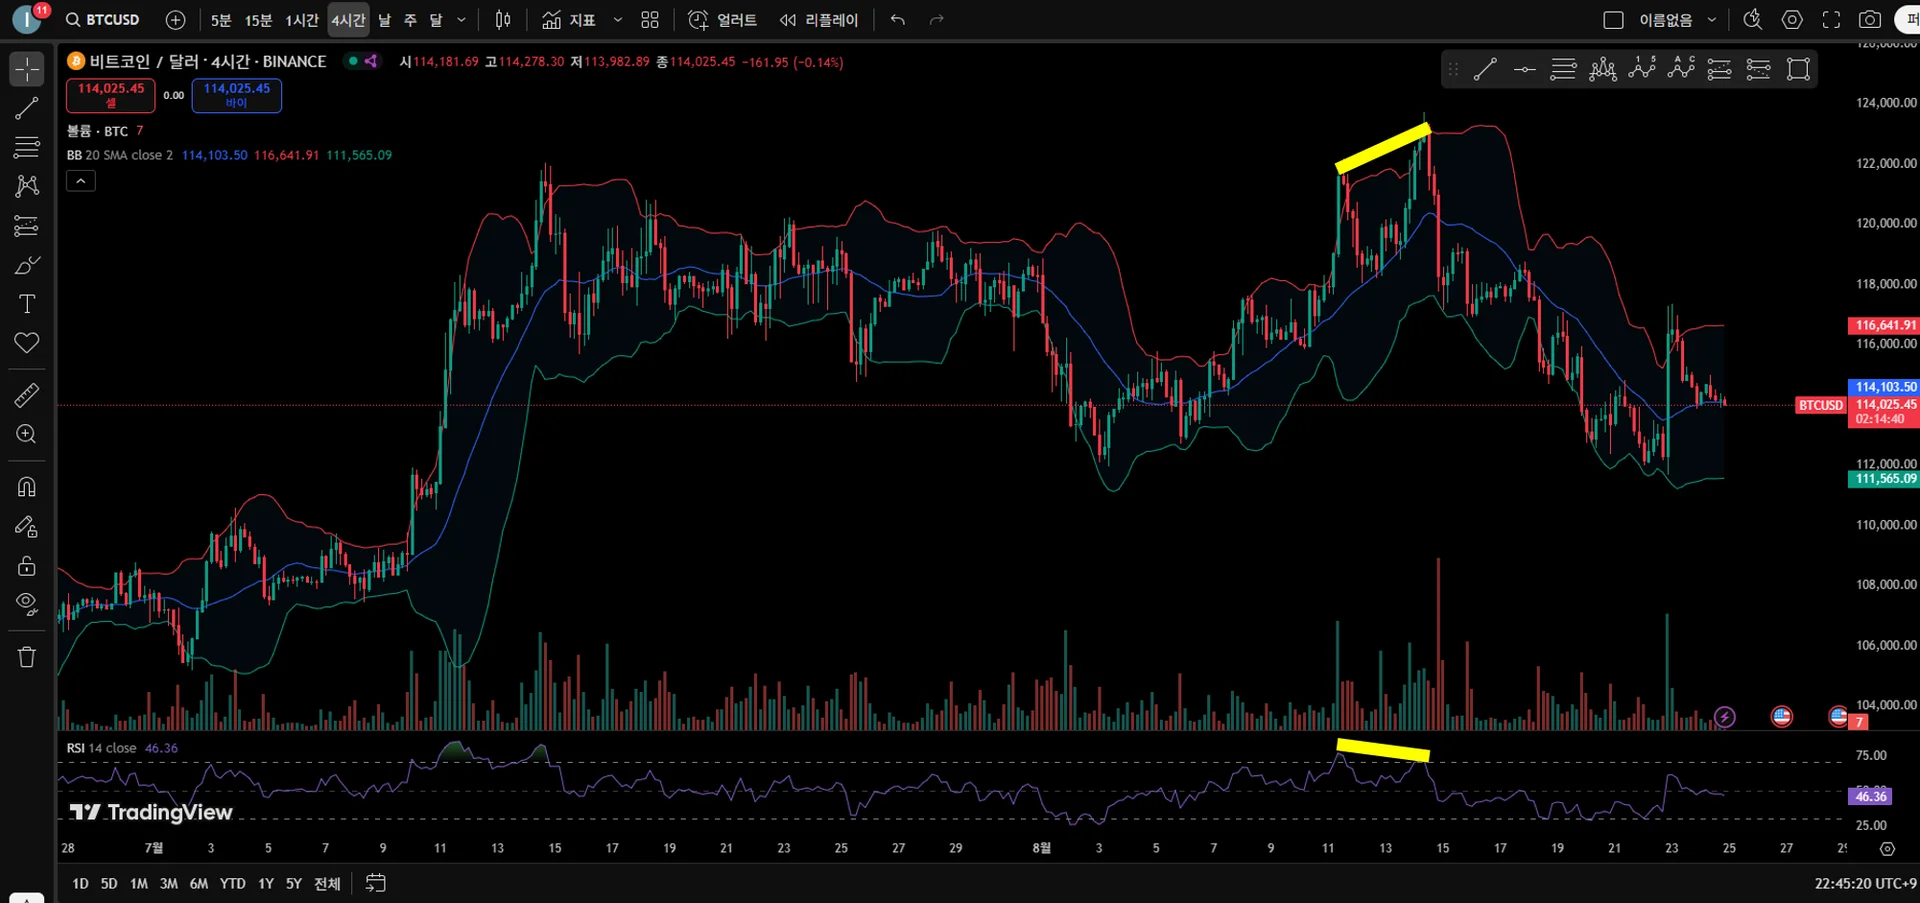Expand favorite indicators dropdown arrow
Viewport: 1920px width, 903px height.
(617, 20)
